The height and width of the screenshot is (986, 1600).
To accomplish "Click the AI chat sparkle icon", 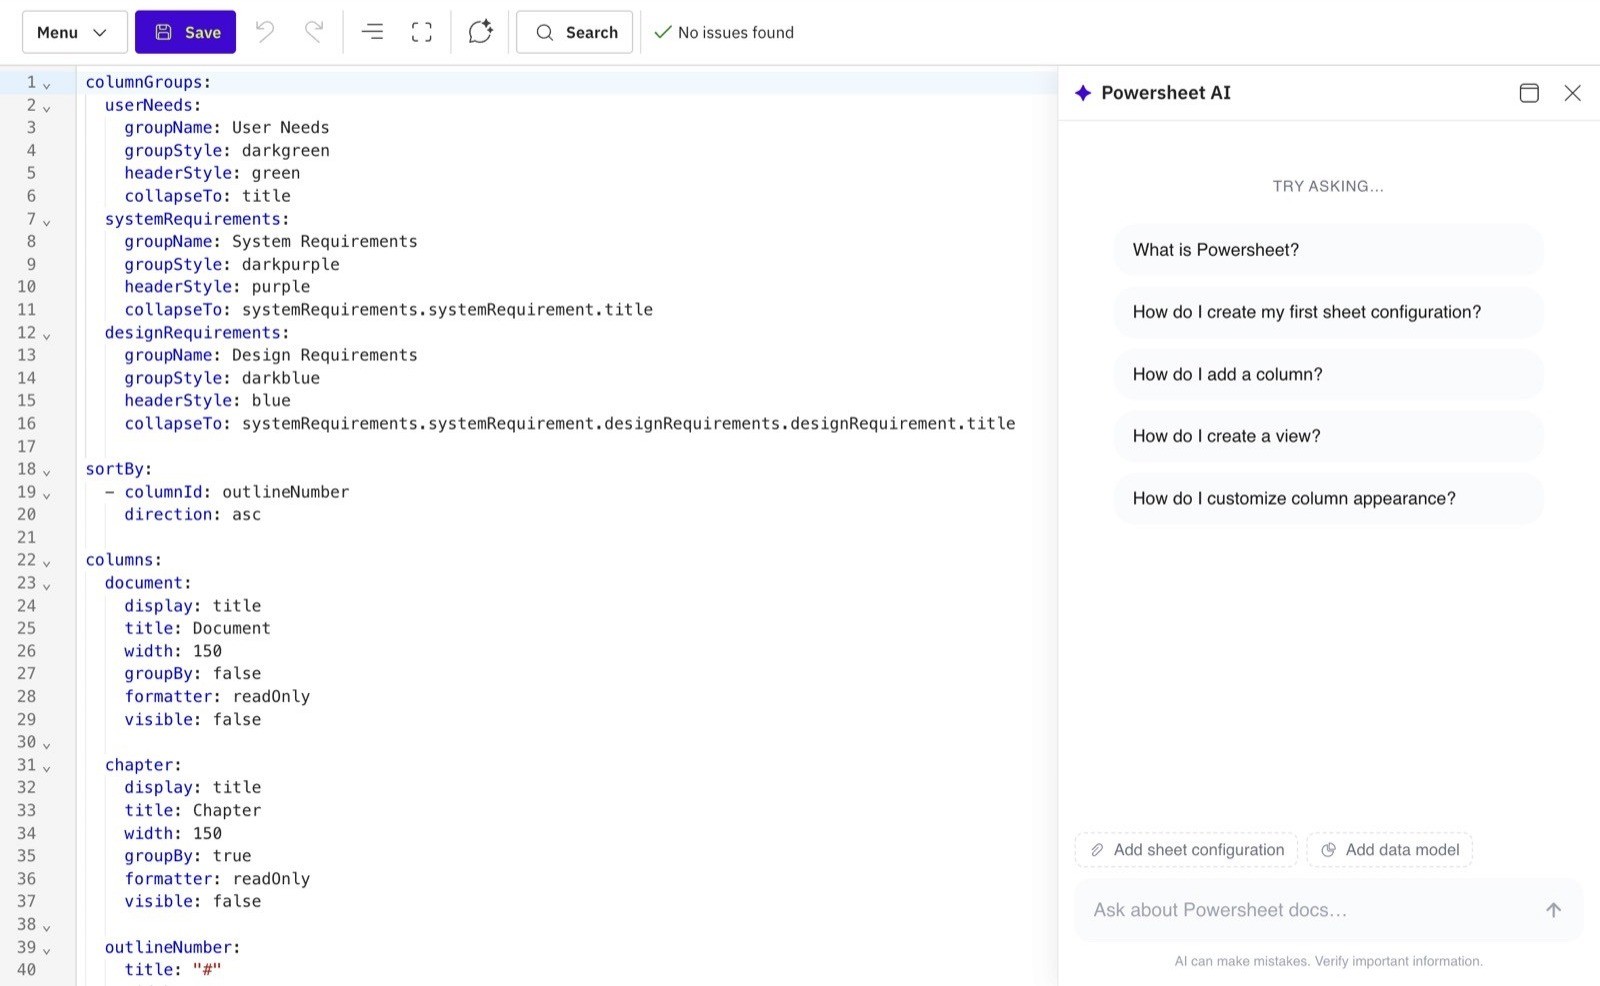I will coord(481,32).
